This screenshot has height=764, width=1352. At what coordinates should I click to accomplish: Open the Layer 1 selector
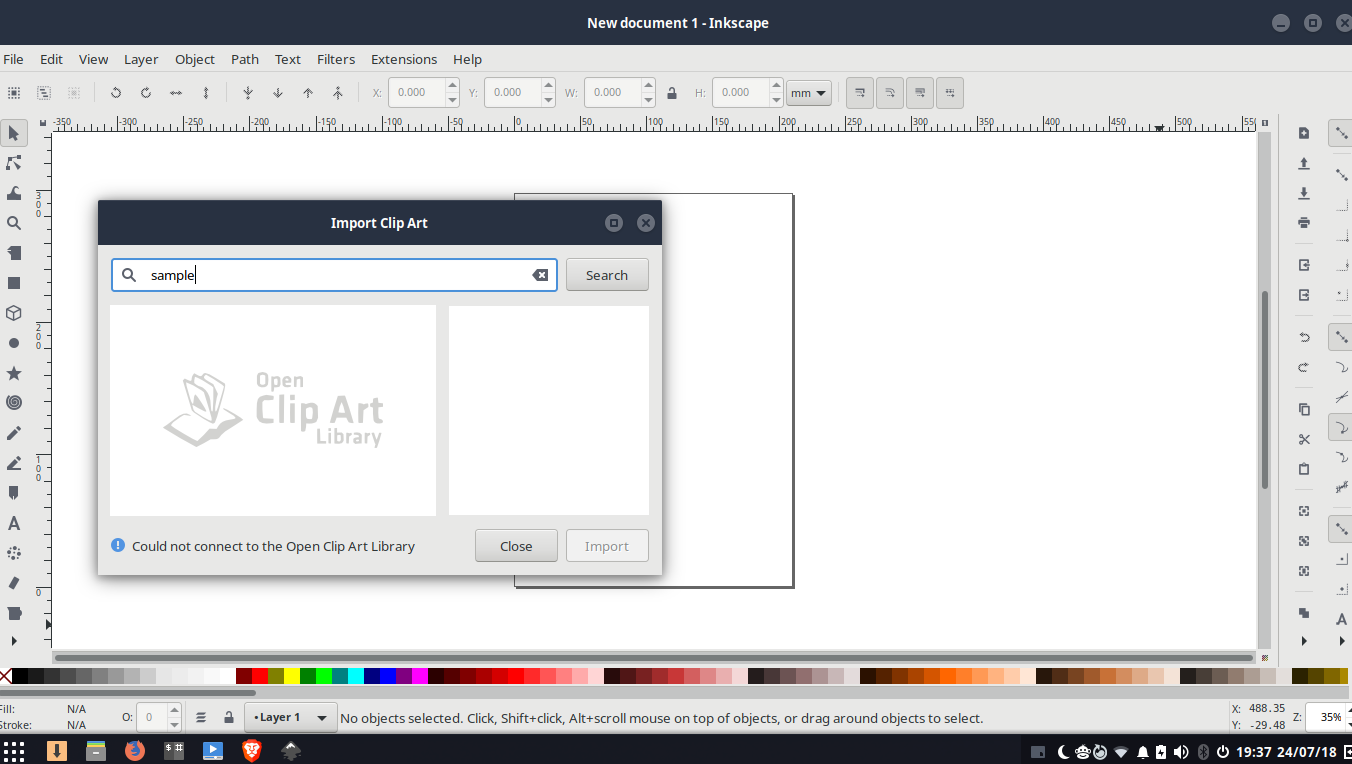(x=290, y=718)
